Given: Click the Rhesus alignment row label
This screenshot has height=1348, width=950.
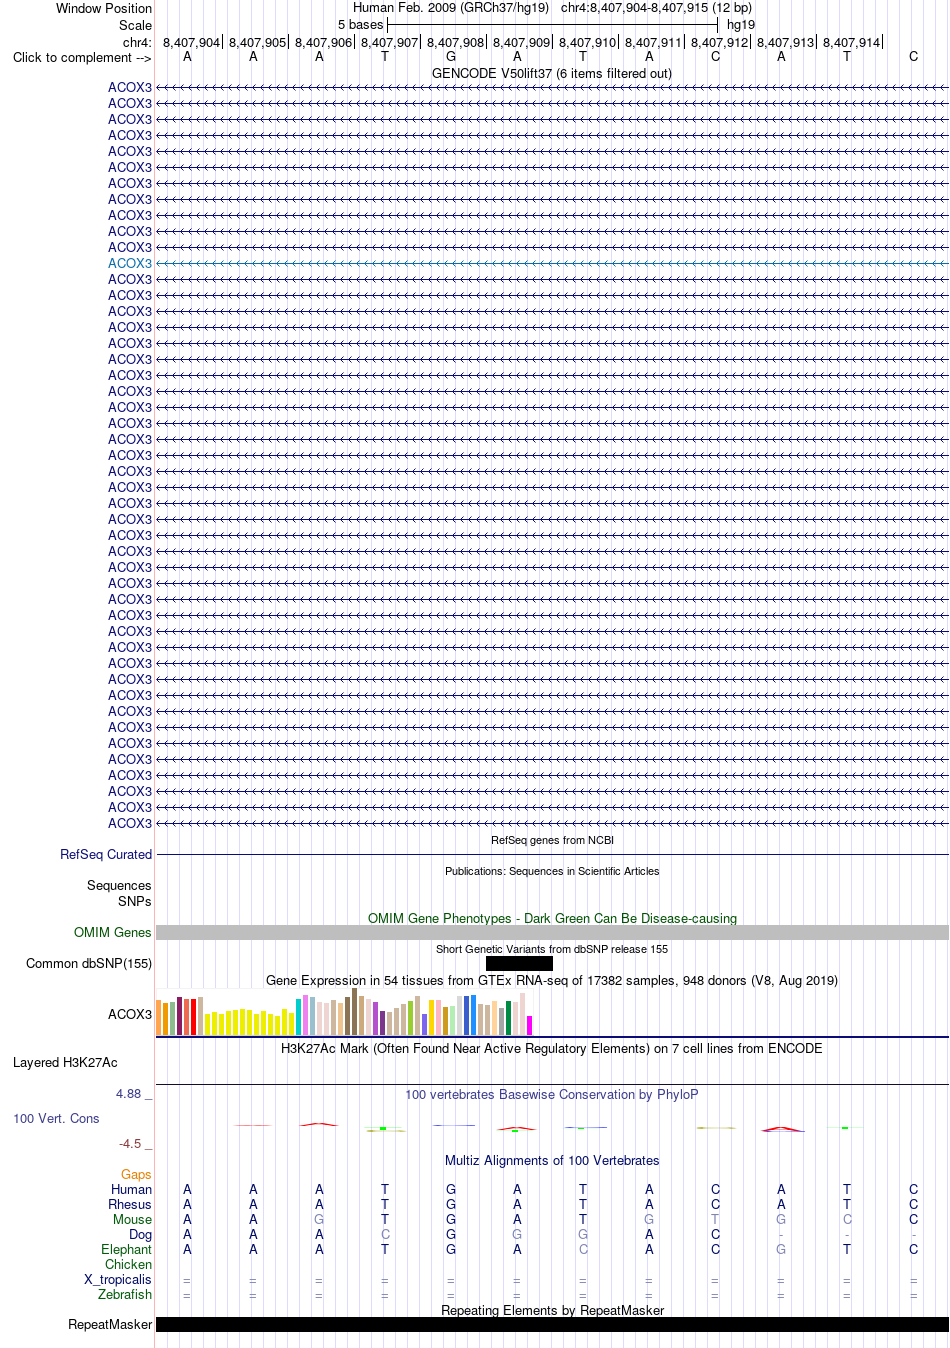Looking at the screenshot, I should tap(130, 1204).
